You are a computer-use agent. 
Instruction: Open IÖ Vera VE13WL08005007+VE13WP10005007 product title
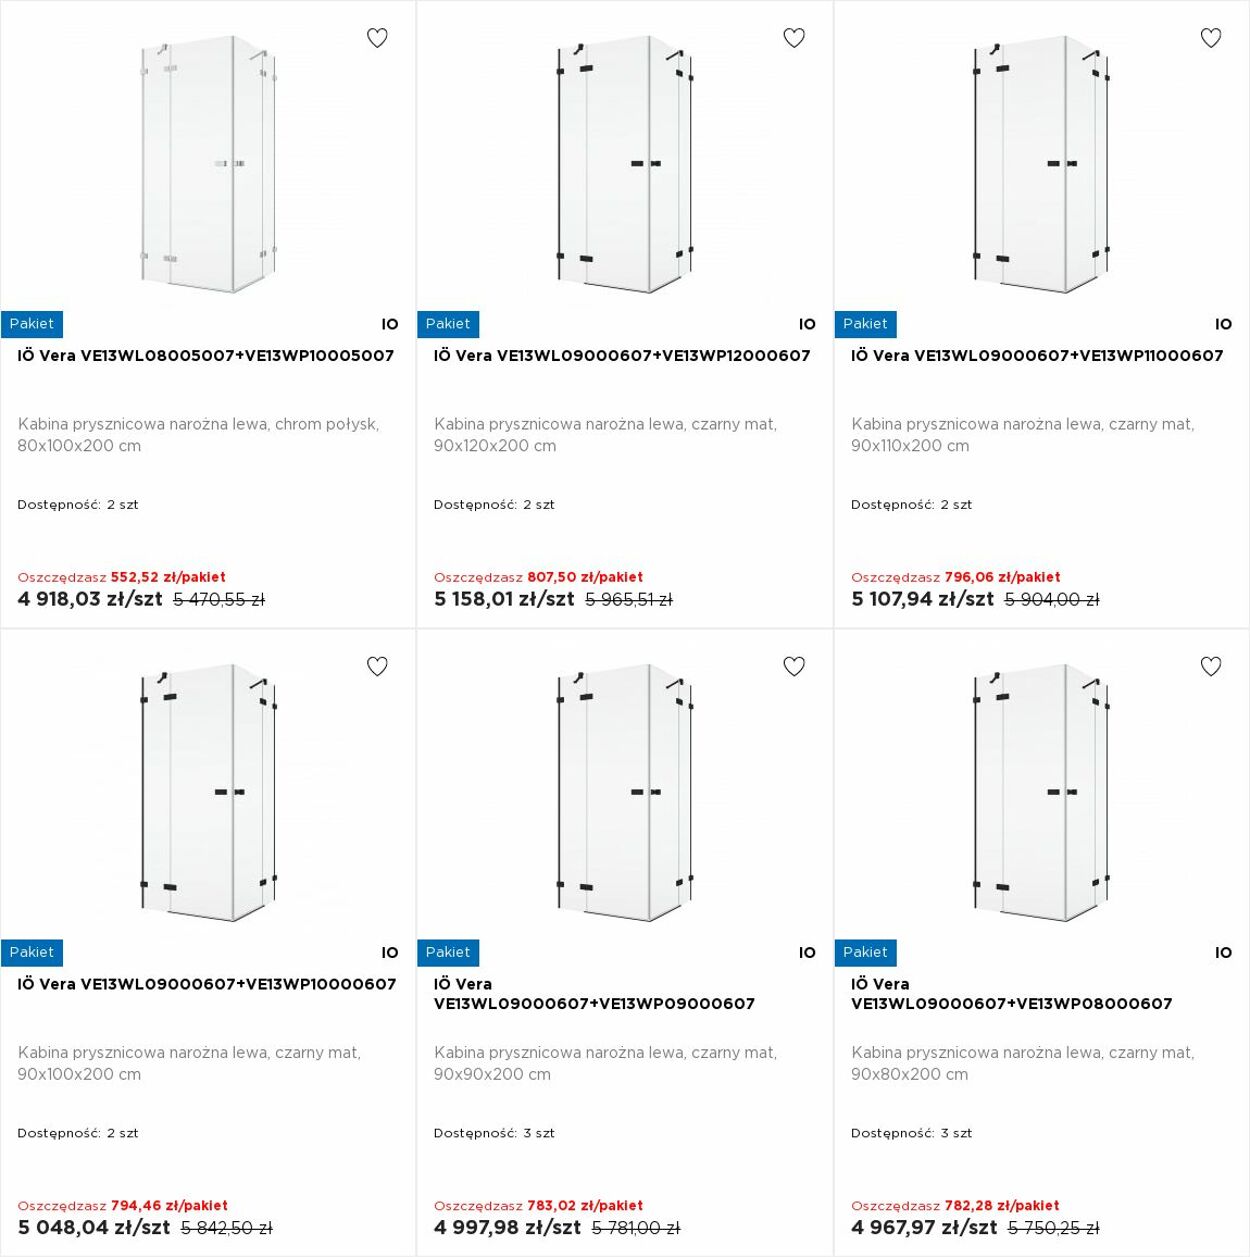206,356
